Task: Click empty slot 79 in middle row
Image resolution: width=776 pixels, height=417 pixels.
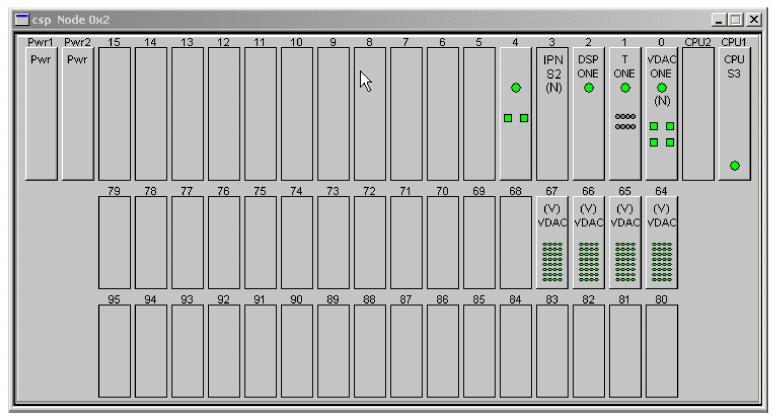Action: pos(114,242)
